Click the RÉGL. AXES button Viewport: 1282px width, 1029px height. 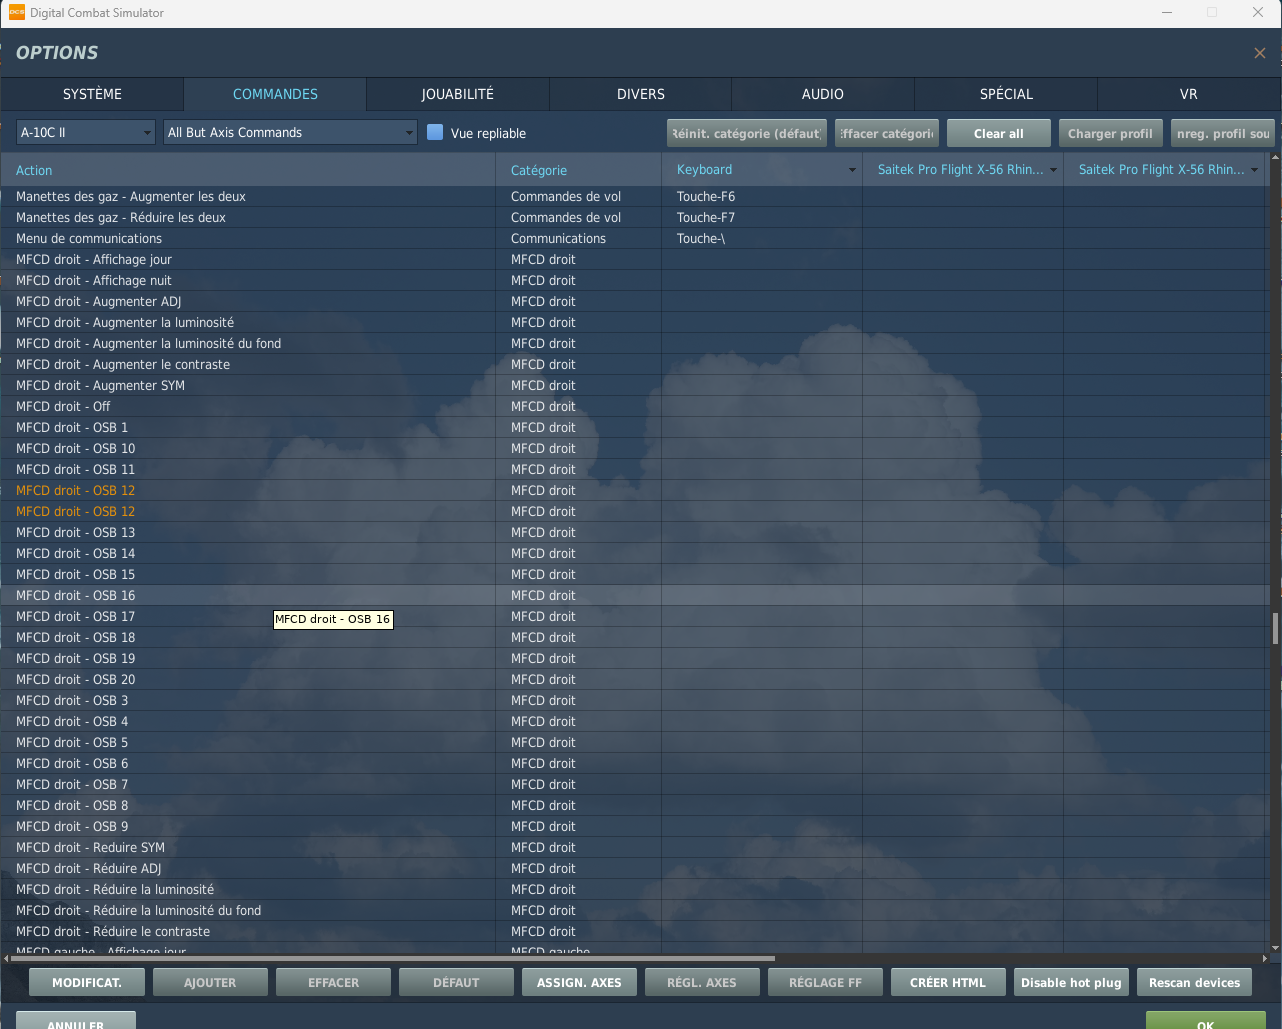702,982
